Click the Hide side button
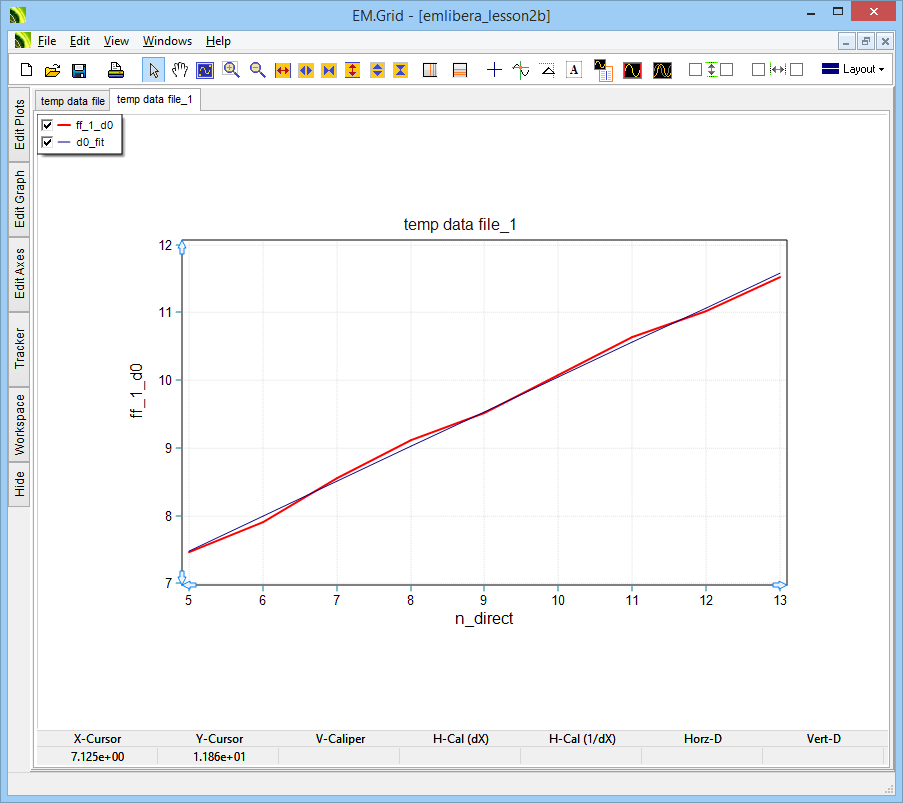Screen dimensions: 903x803 (x=20, y=485)
